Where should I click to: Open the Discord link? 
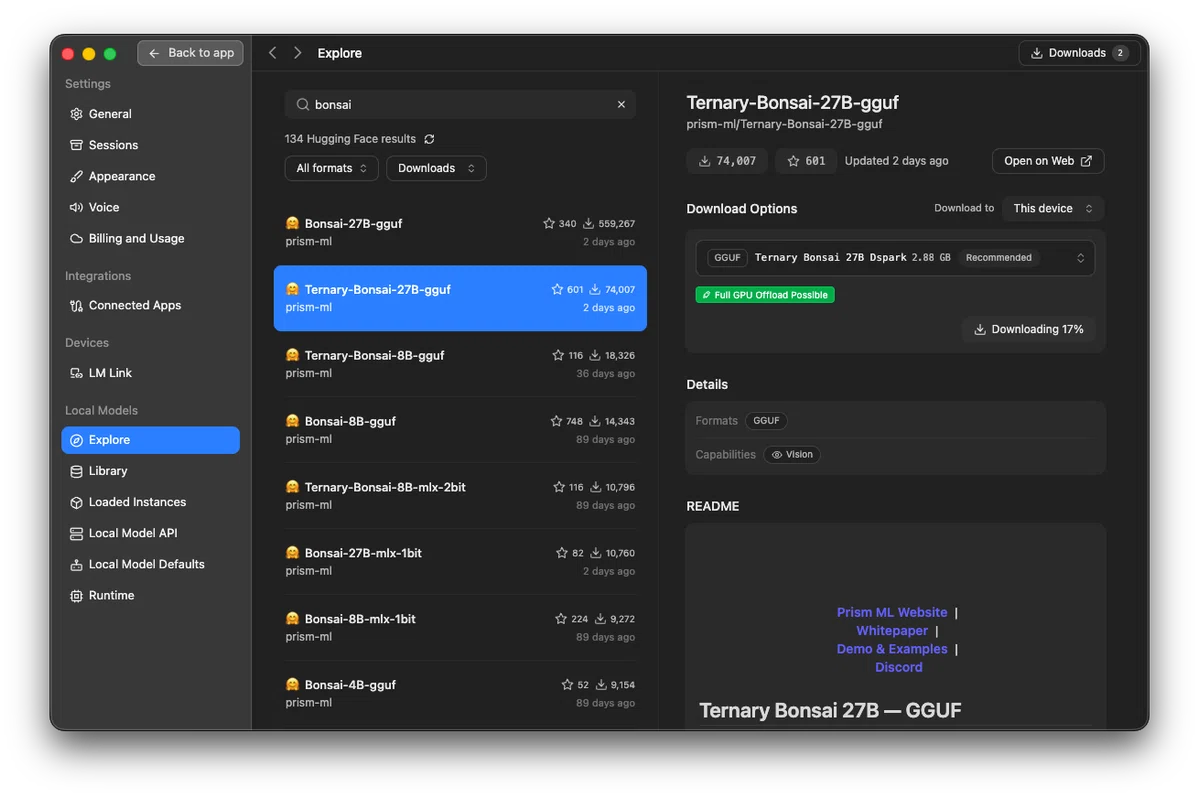[x=899, y=667]
